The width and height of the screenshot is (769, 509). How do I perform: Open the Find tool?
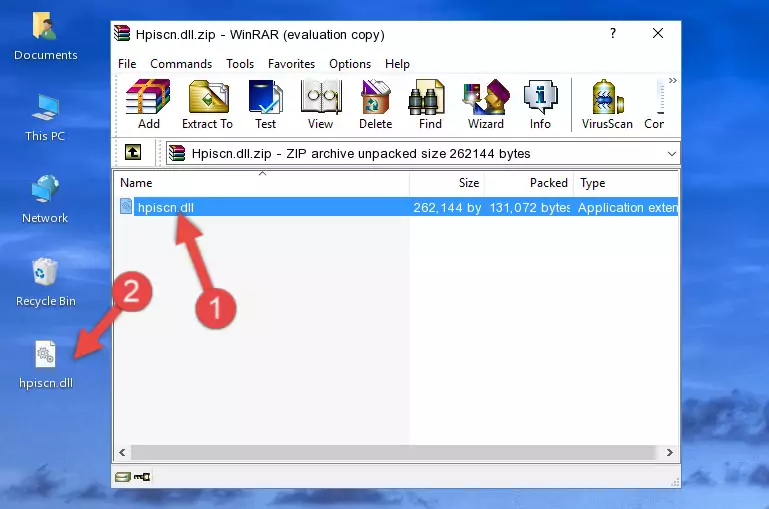pyautogui.click(x=430, y=104)
